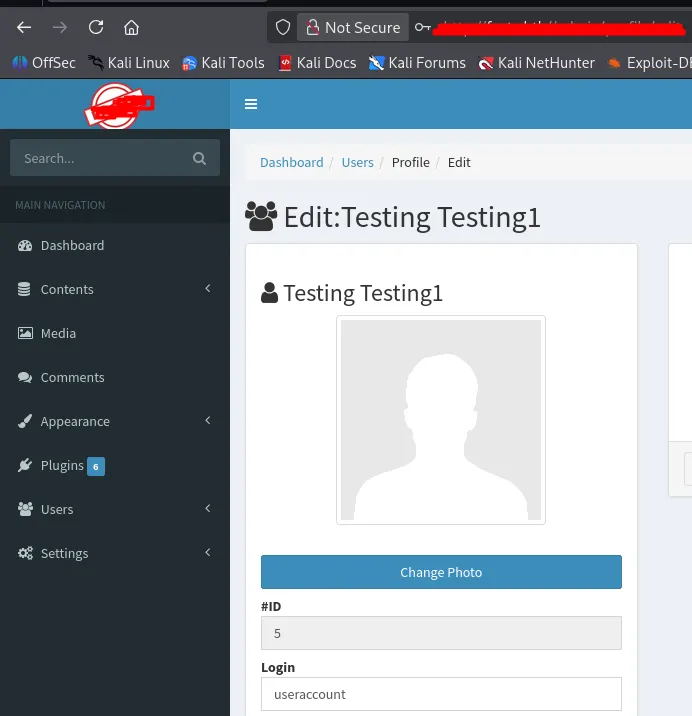The width and height of the screenshot is (692, 716).
Task: Click the Not Secure lock indicator
Action: point(353,27)
